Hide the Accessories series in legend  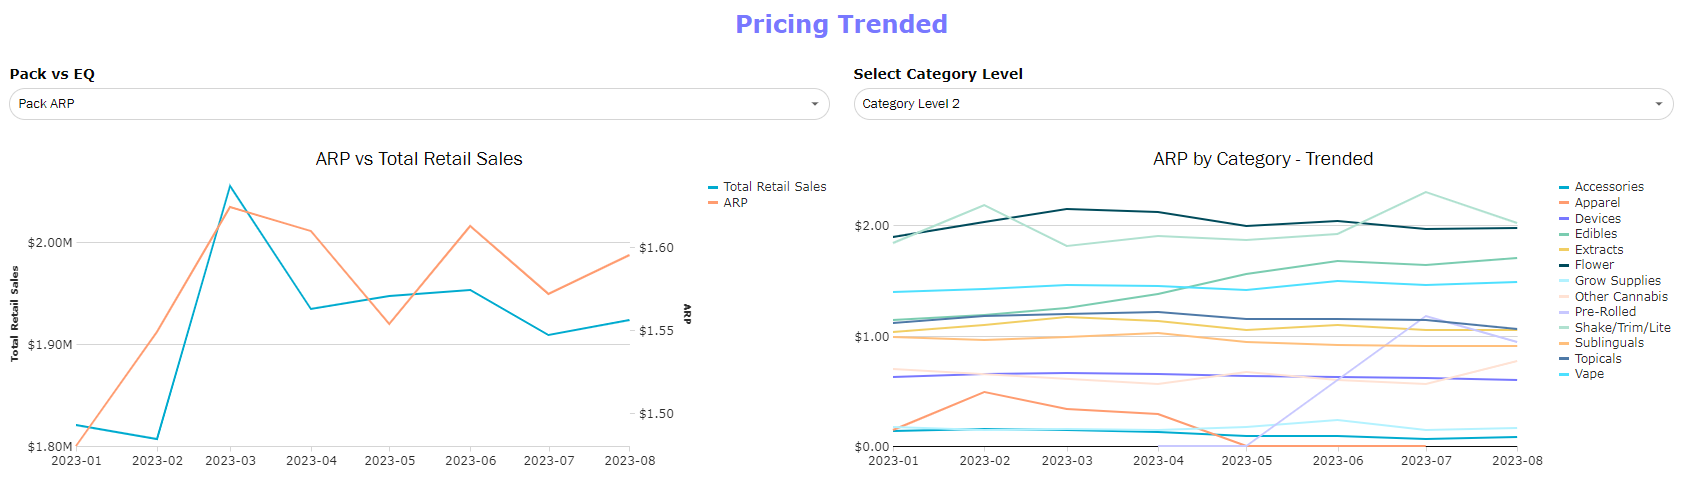coord(1608,187)
